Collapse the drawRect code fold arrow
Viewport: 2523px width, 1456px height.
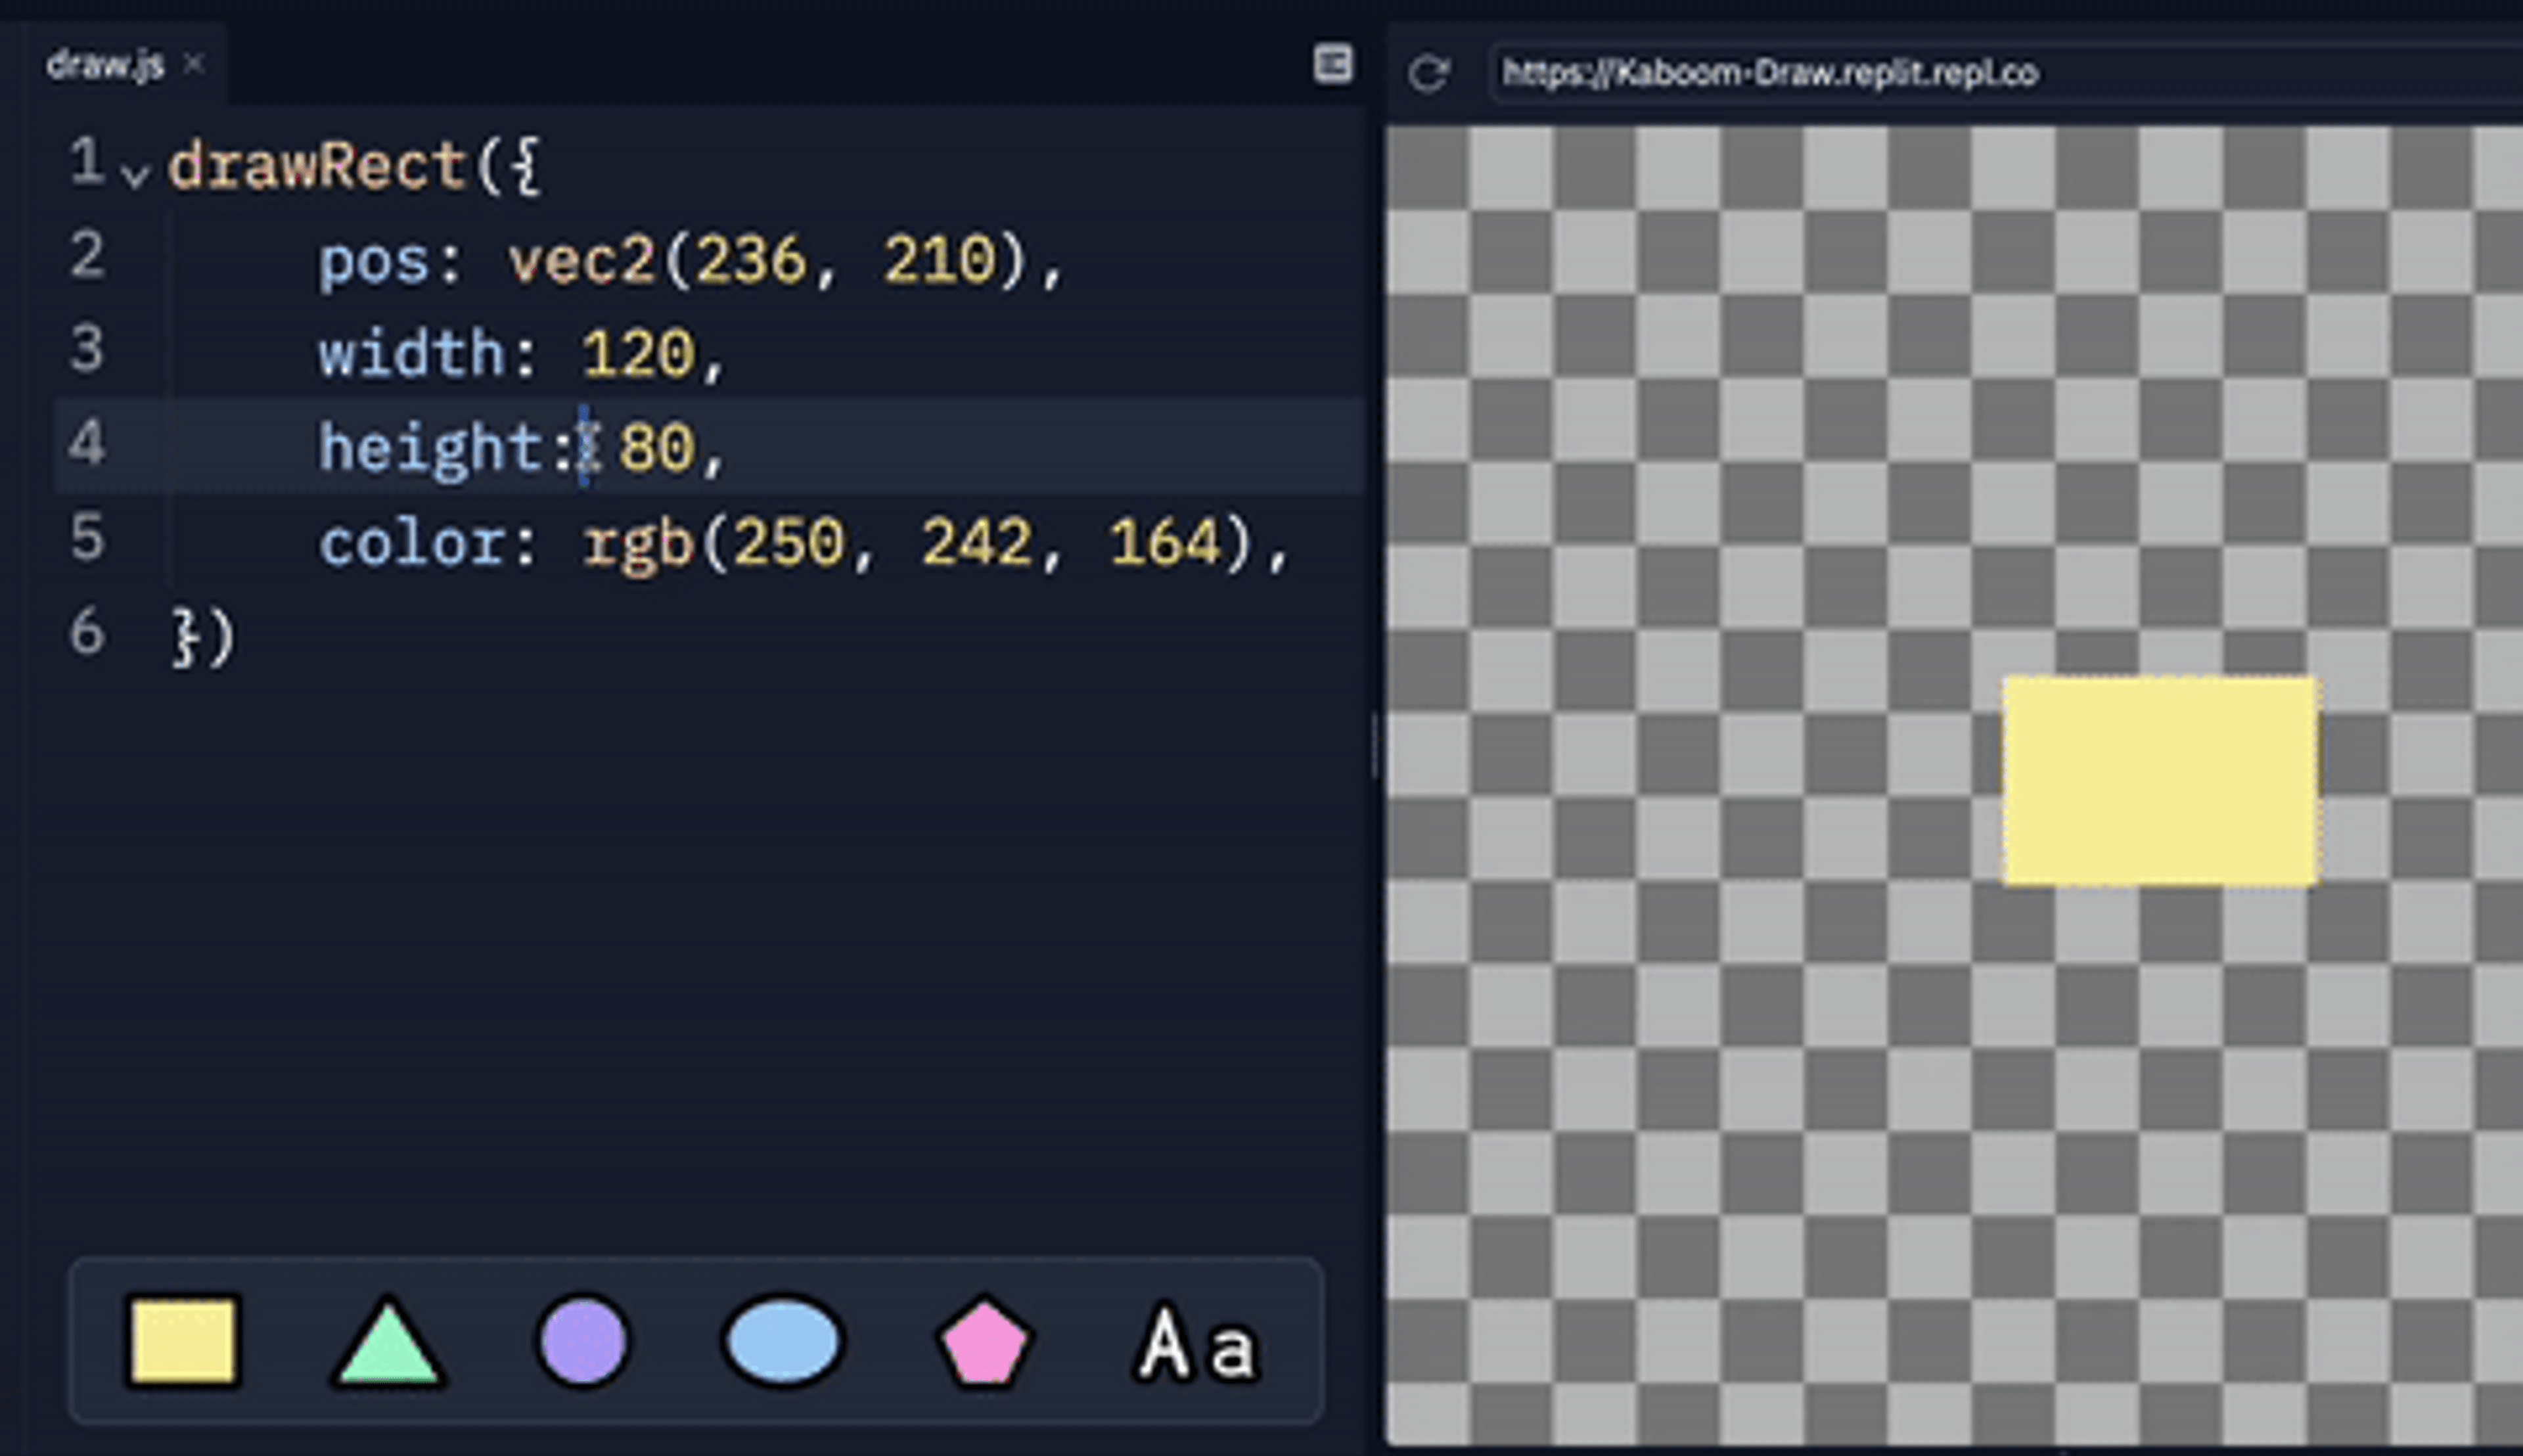coord(135,176)
